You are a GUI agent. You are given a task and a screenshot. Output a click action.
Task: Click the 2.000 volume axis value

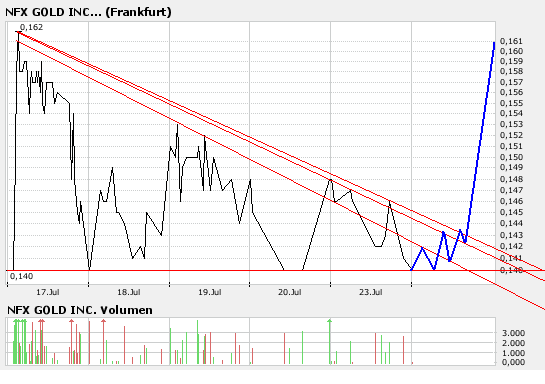[513, 343]
